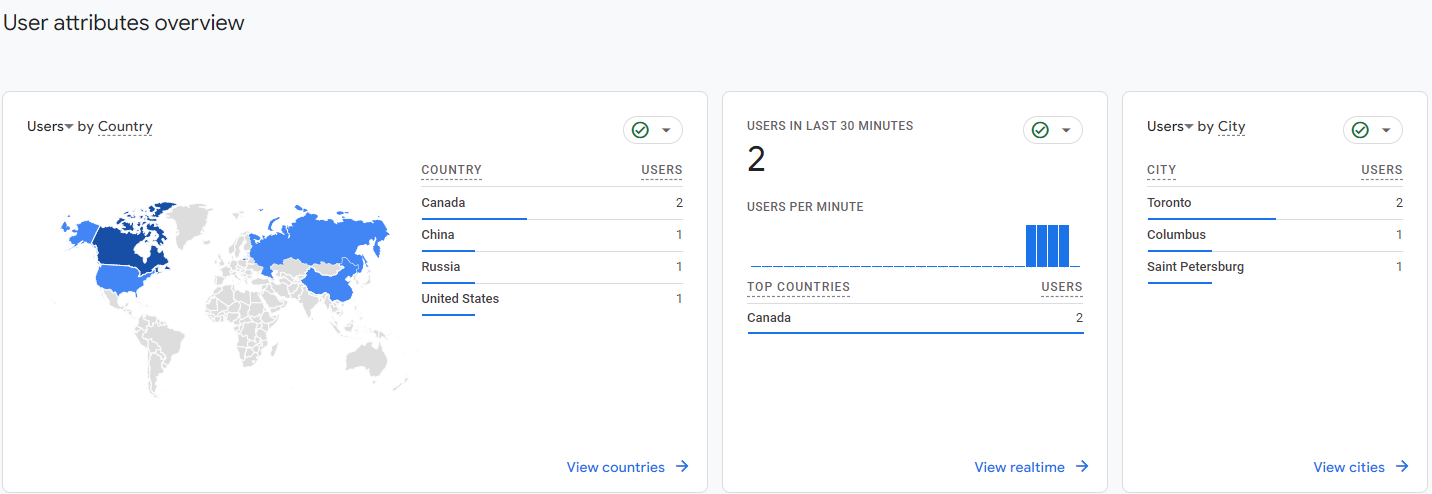Image resolution: width=1432 pixels, height=494 pixels.
Task: Expand City dimension selector
Action: click(x=1231, y=126)
